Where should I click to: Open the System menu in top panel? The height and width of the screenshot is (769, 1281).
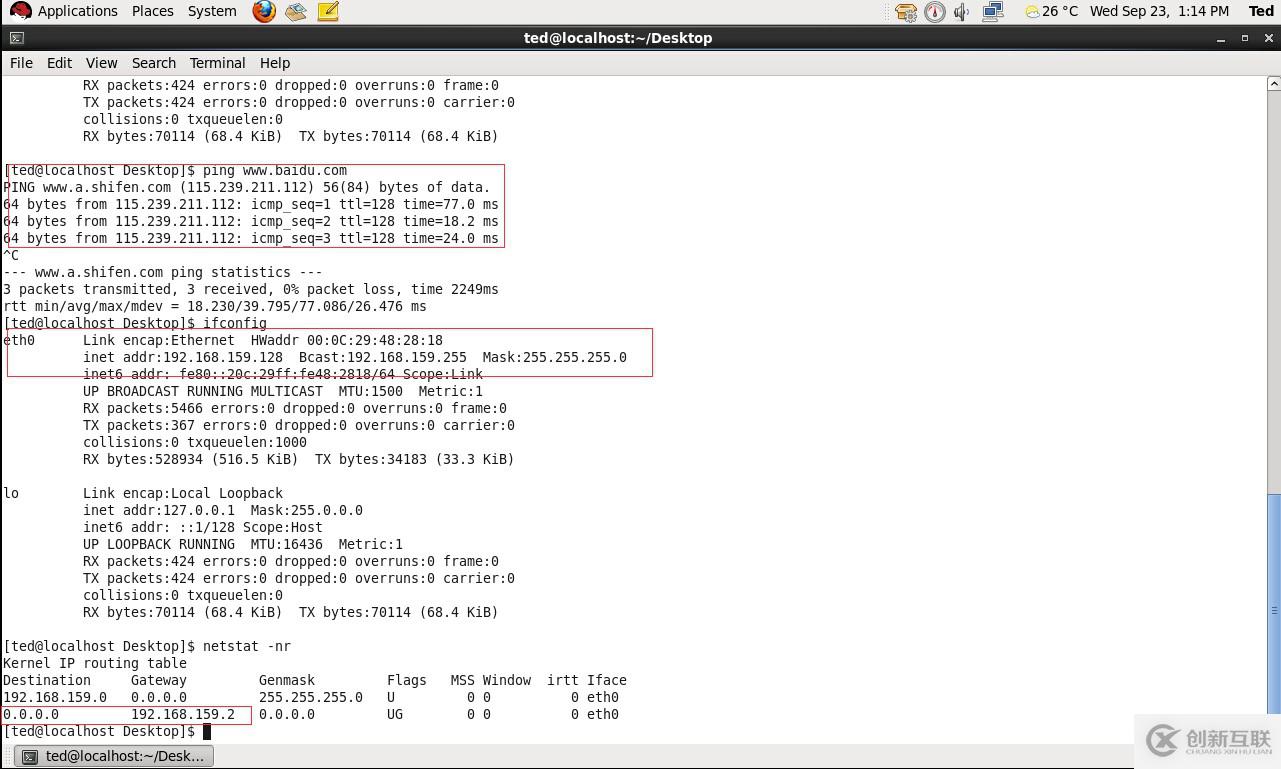coord(212,11)
